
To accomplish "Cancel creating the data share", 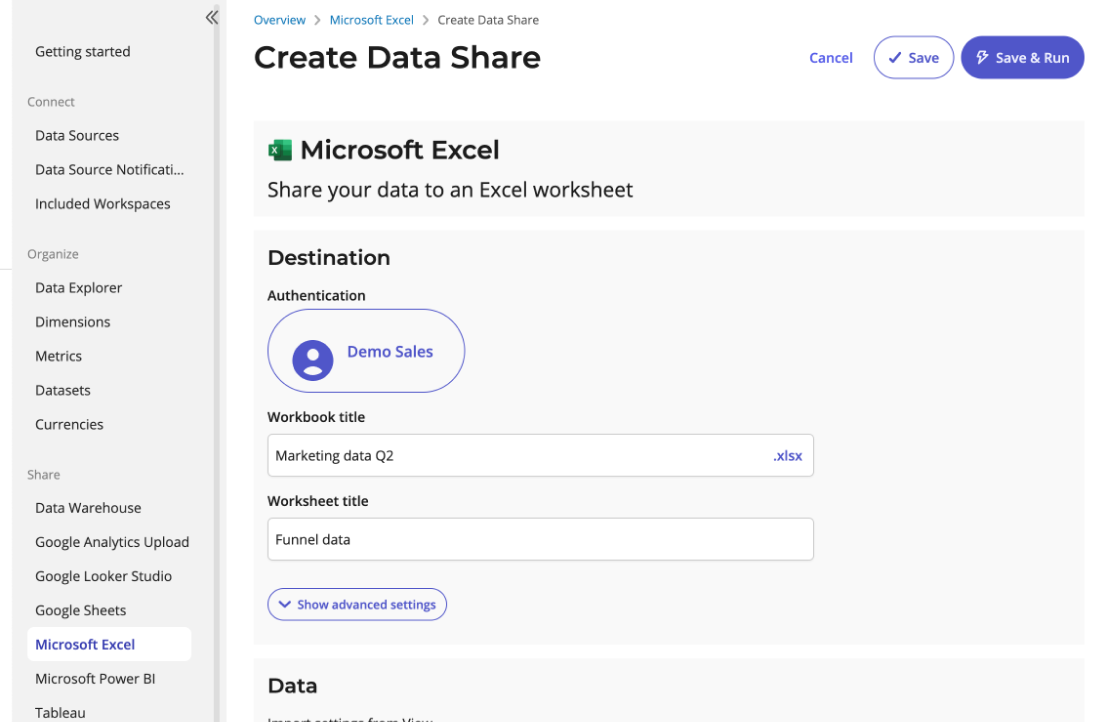I will point(831,58).
